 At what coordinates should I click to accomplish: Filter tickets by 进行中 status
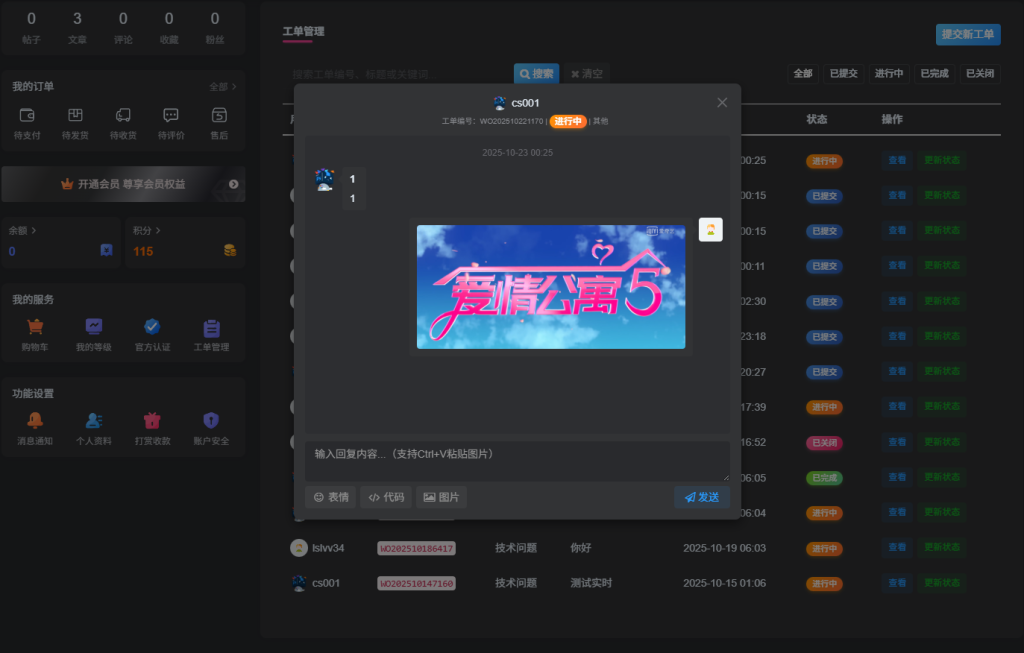click(889, 74)
